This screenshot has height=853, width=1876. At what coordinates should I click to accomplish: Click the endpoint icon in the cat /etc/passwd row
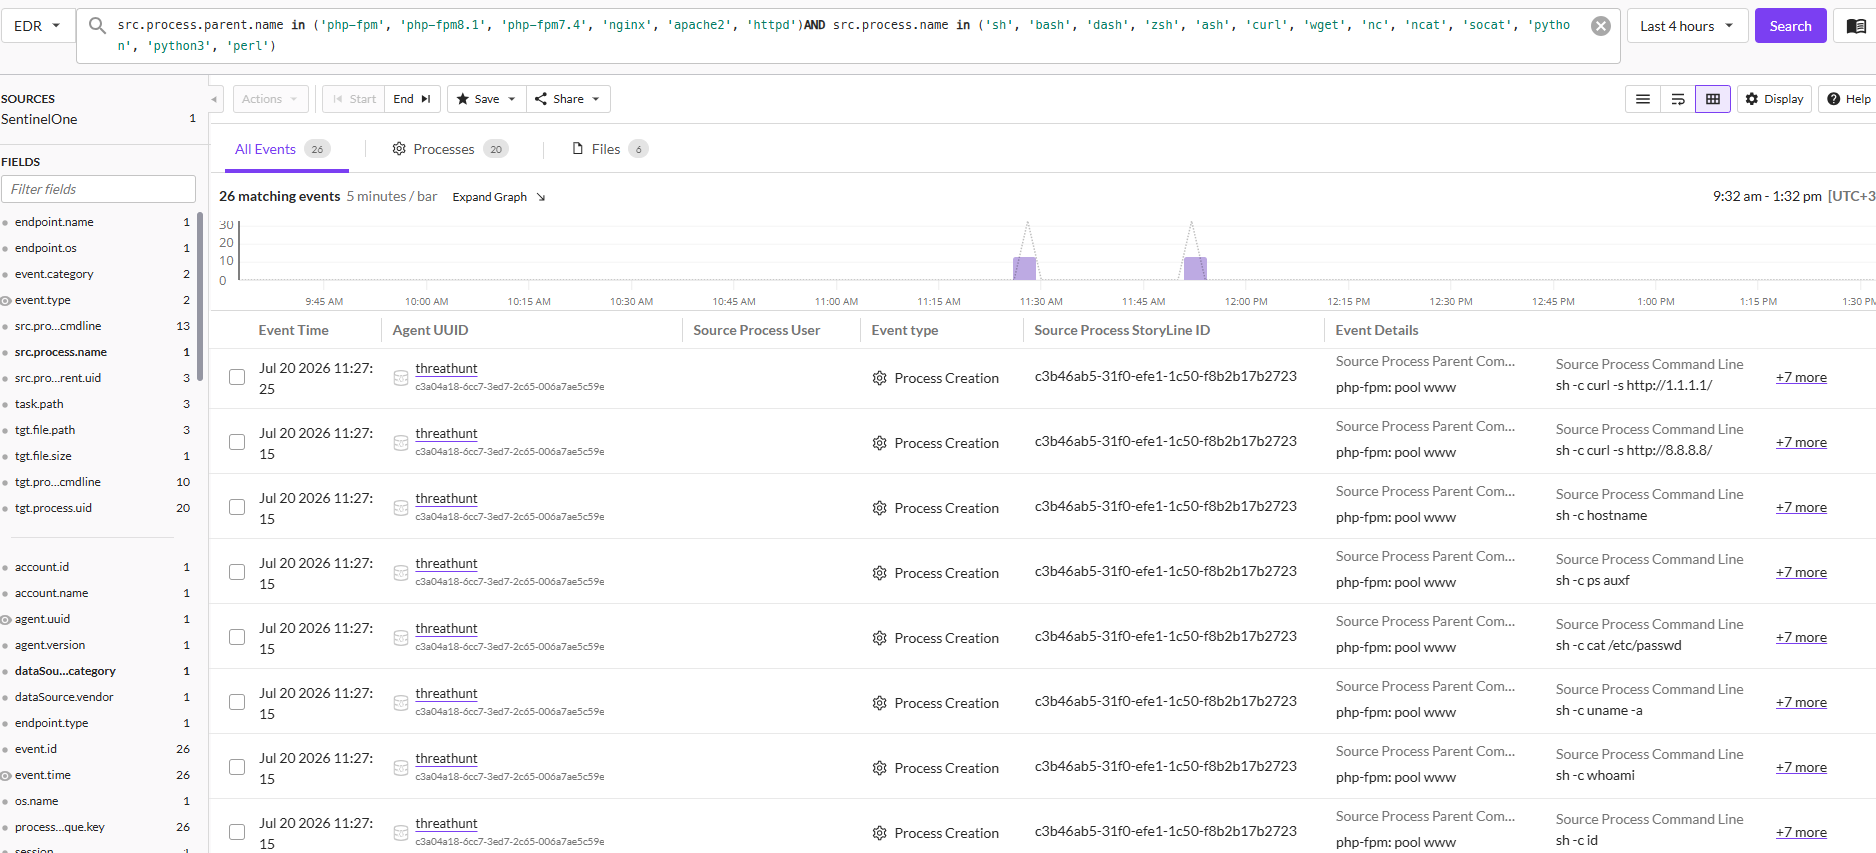coord(400,638)
